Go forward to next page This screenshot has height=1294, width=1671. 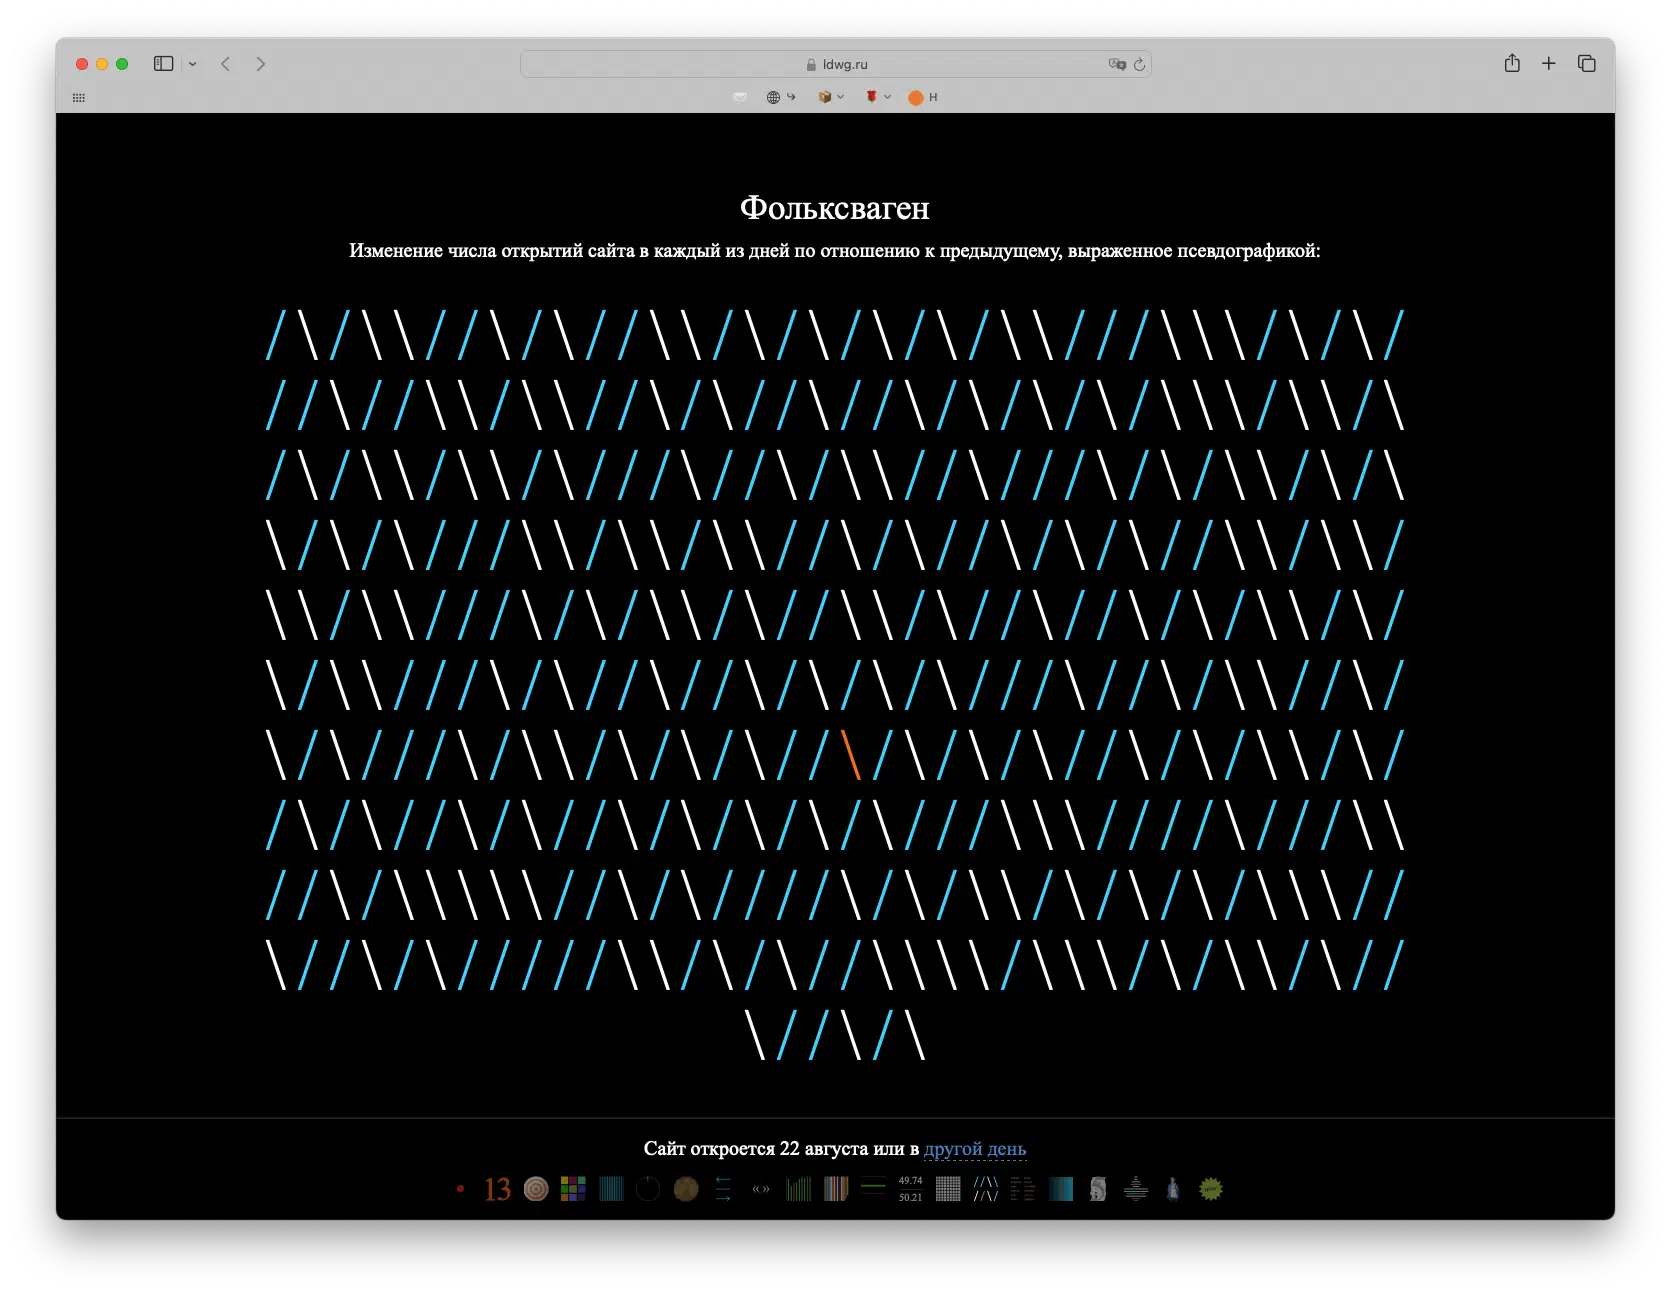tap(261, 64)
